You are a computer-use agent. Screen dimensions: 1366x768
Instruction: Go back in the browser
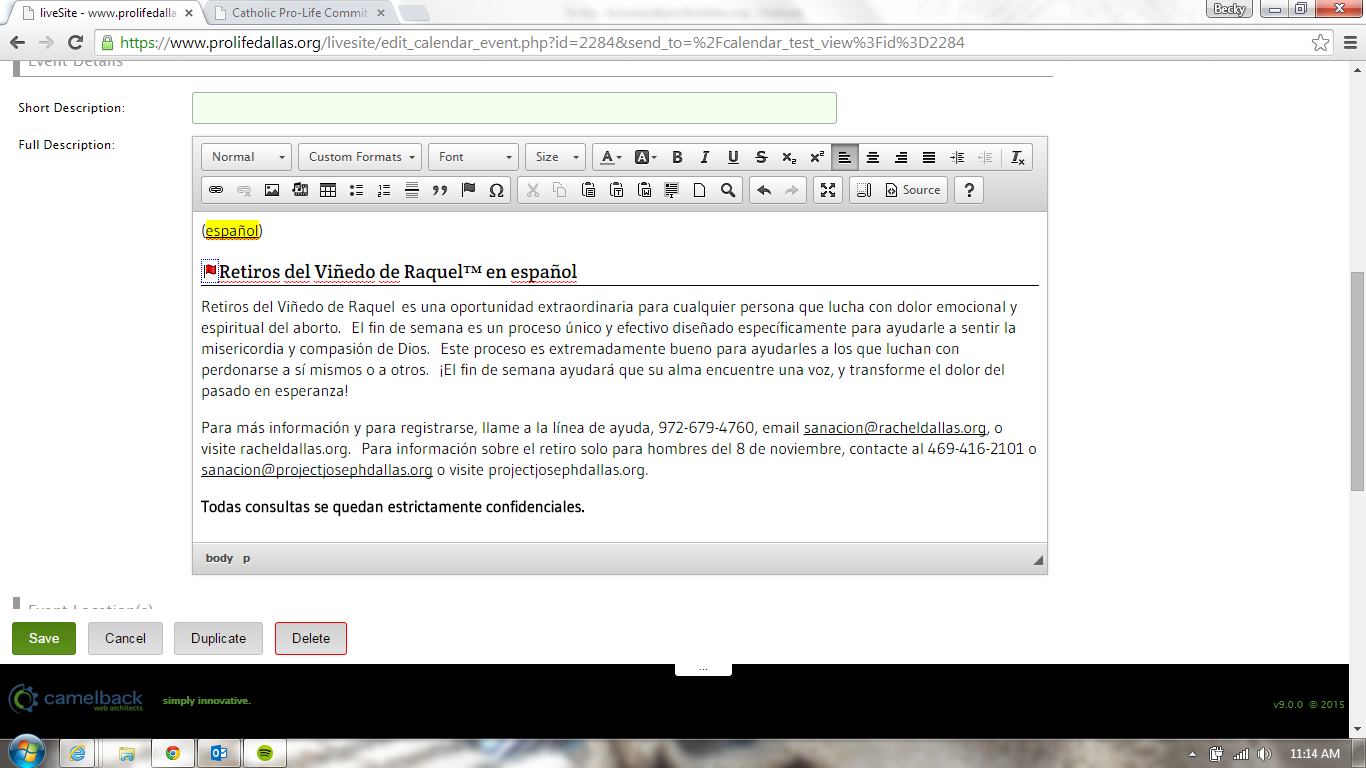[17, 43]
